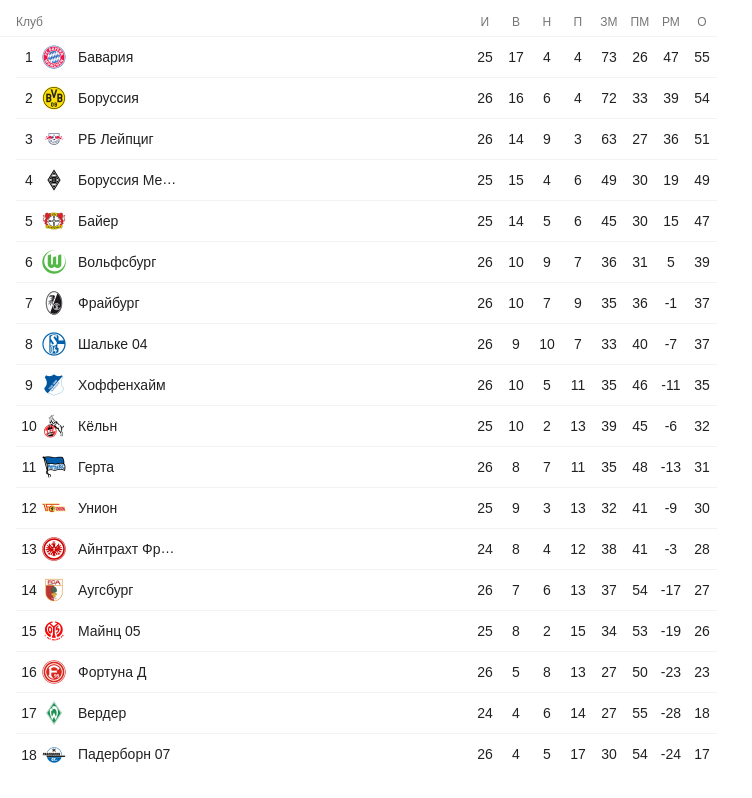The width and height of the screenshot is (752, 798).
Task: Click the Borussia Dortmund BVB logo
Action: pyautogui.click(x=54, y=98)
